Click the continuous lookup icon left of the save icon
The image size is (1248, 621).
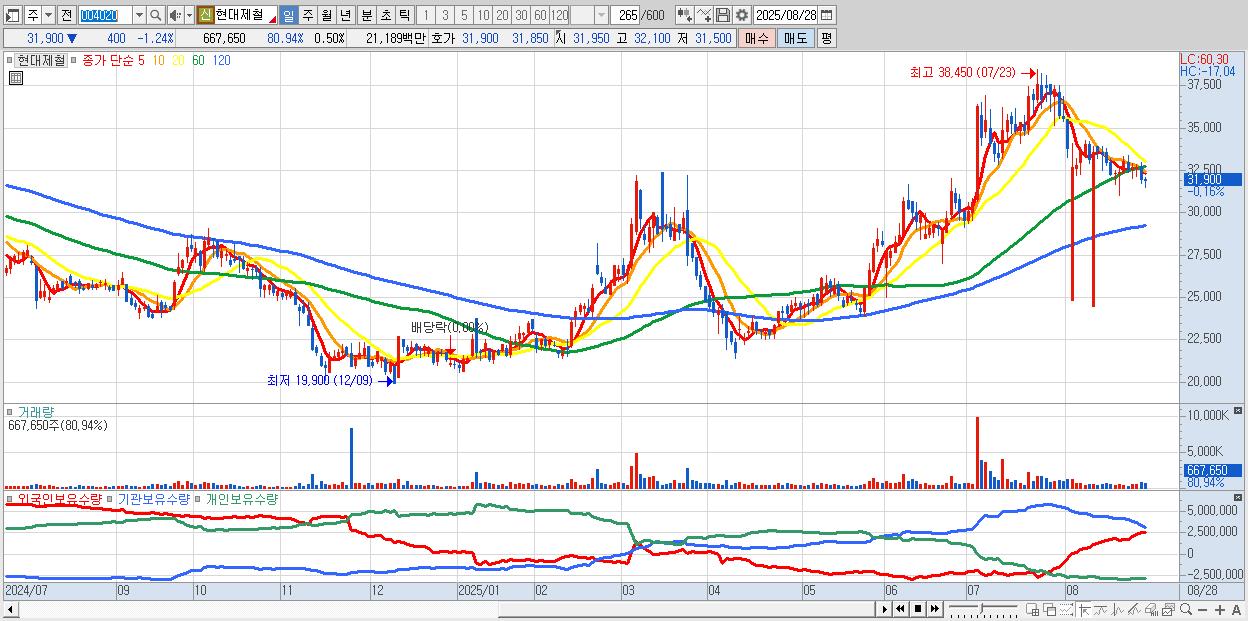pos(685,15)
